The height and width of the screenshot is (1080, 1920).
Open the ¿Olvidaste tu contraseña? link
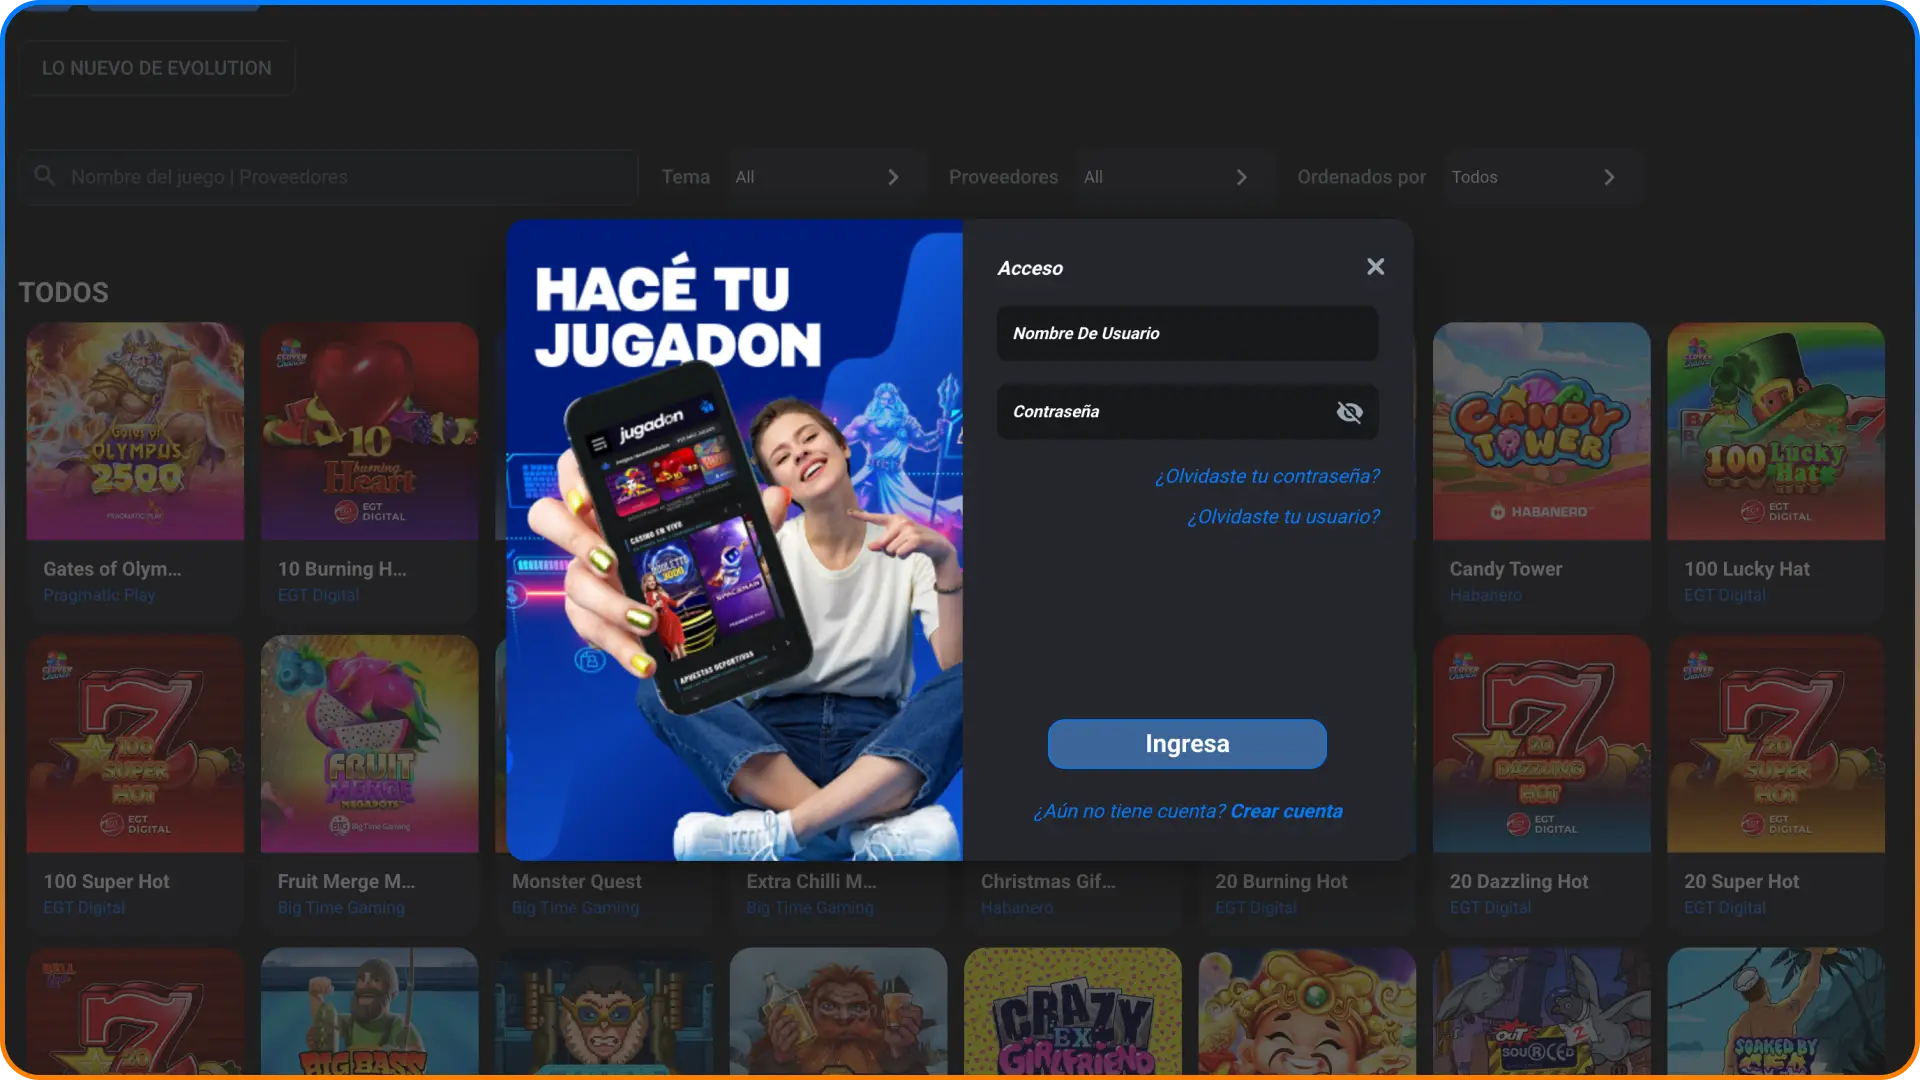click(1267, 477)
